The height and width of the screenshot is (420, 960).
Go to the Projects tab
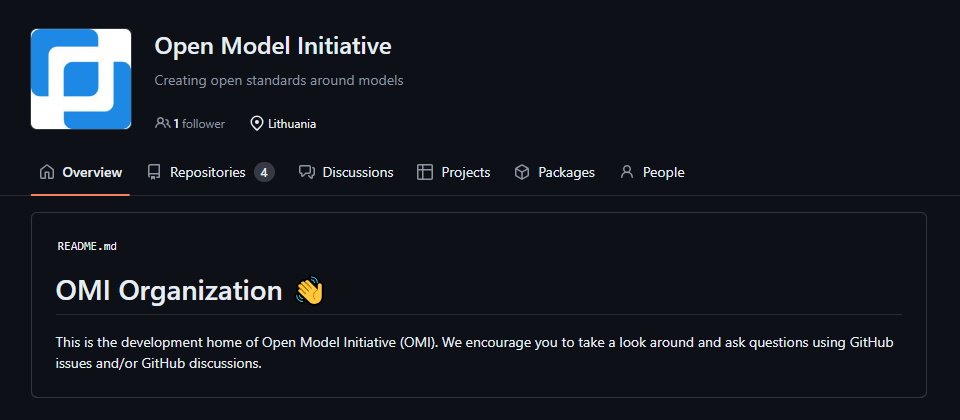pyautogui.click(x=454, y=172)
